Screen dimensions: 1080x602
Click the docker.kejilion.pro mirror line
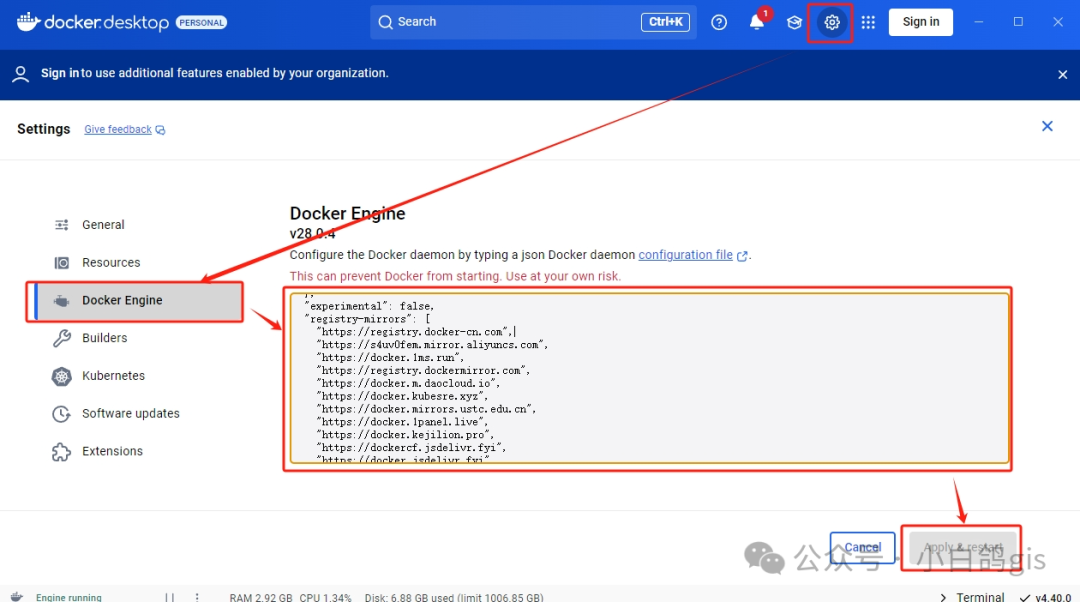click(x=405, y=435)
